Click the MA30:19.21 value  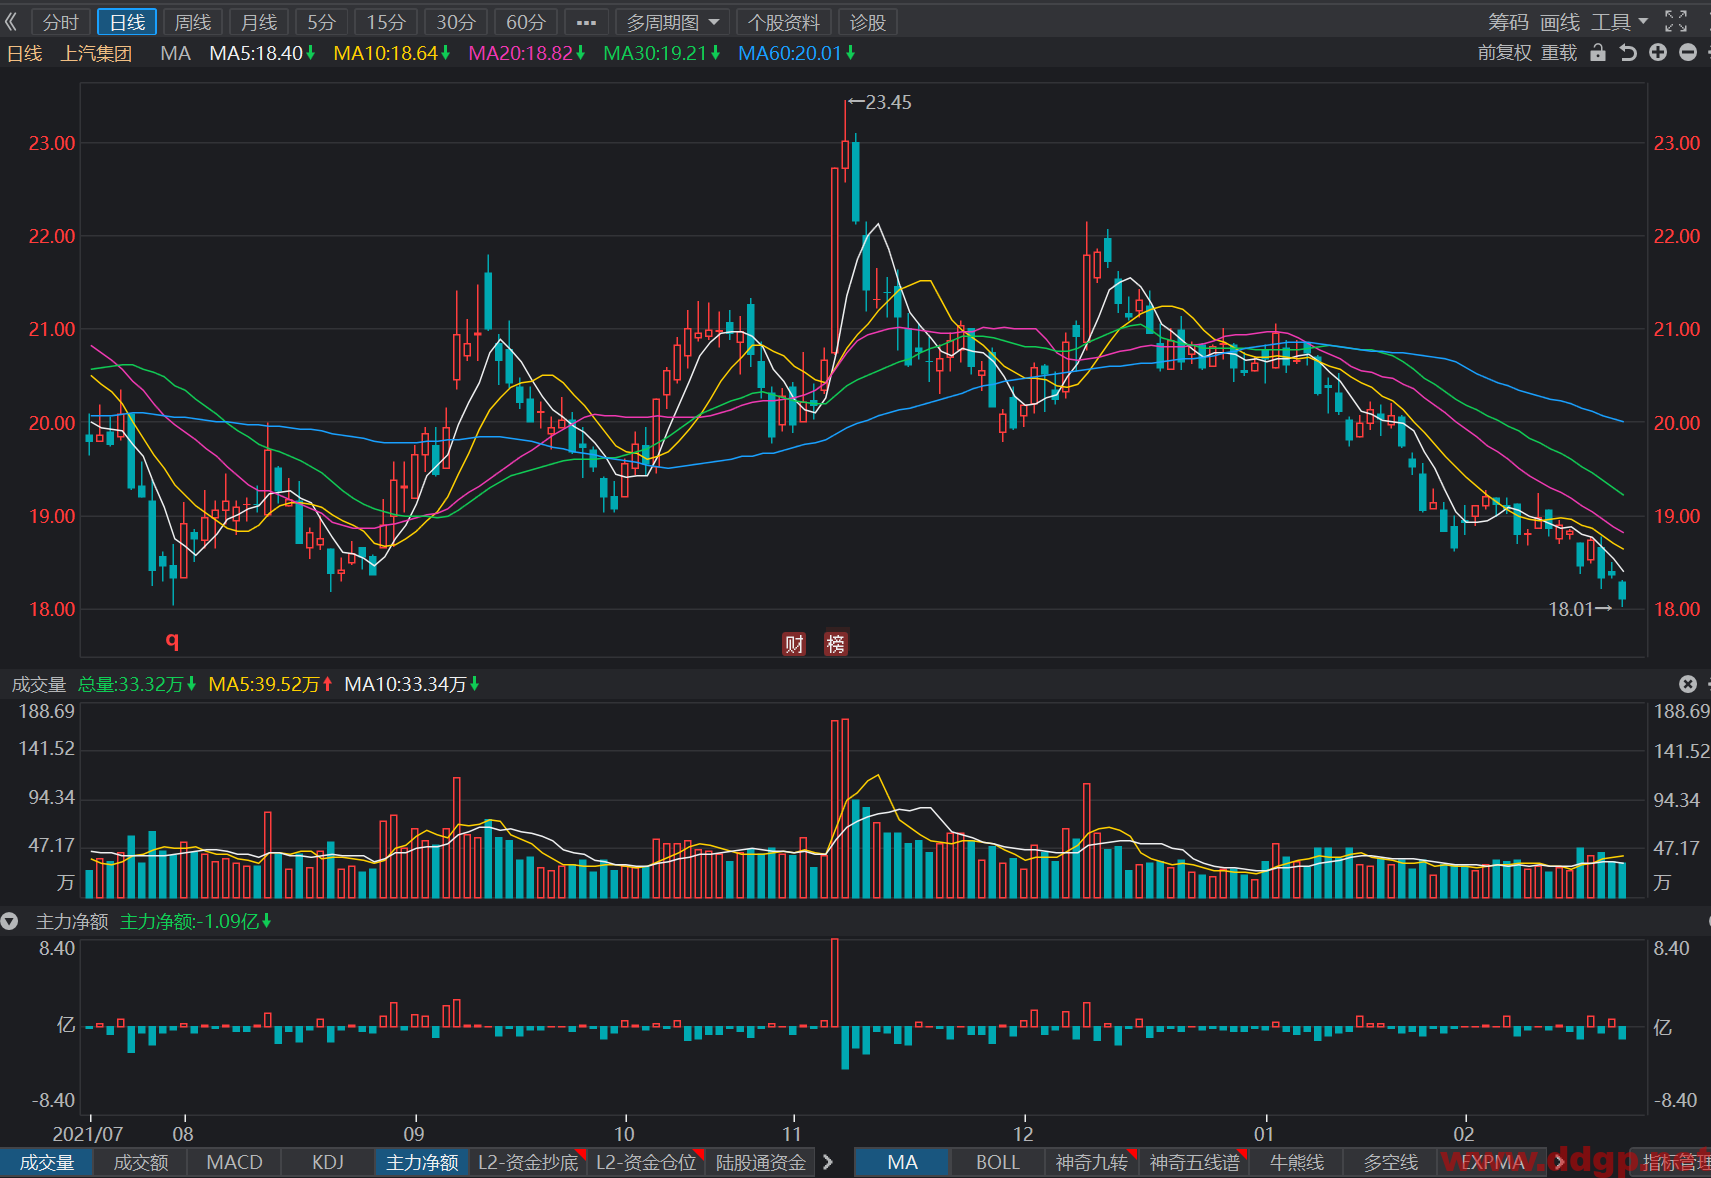point(661,53)
